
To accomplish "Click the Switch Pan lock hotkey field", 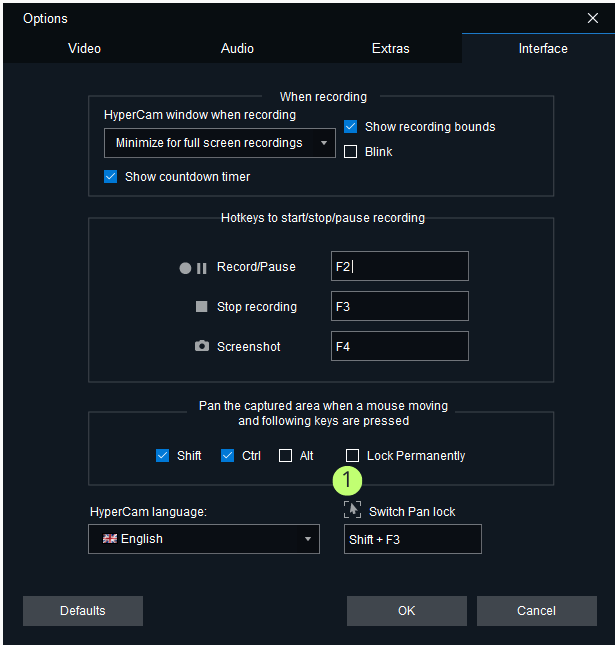I will [413, 539].
